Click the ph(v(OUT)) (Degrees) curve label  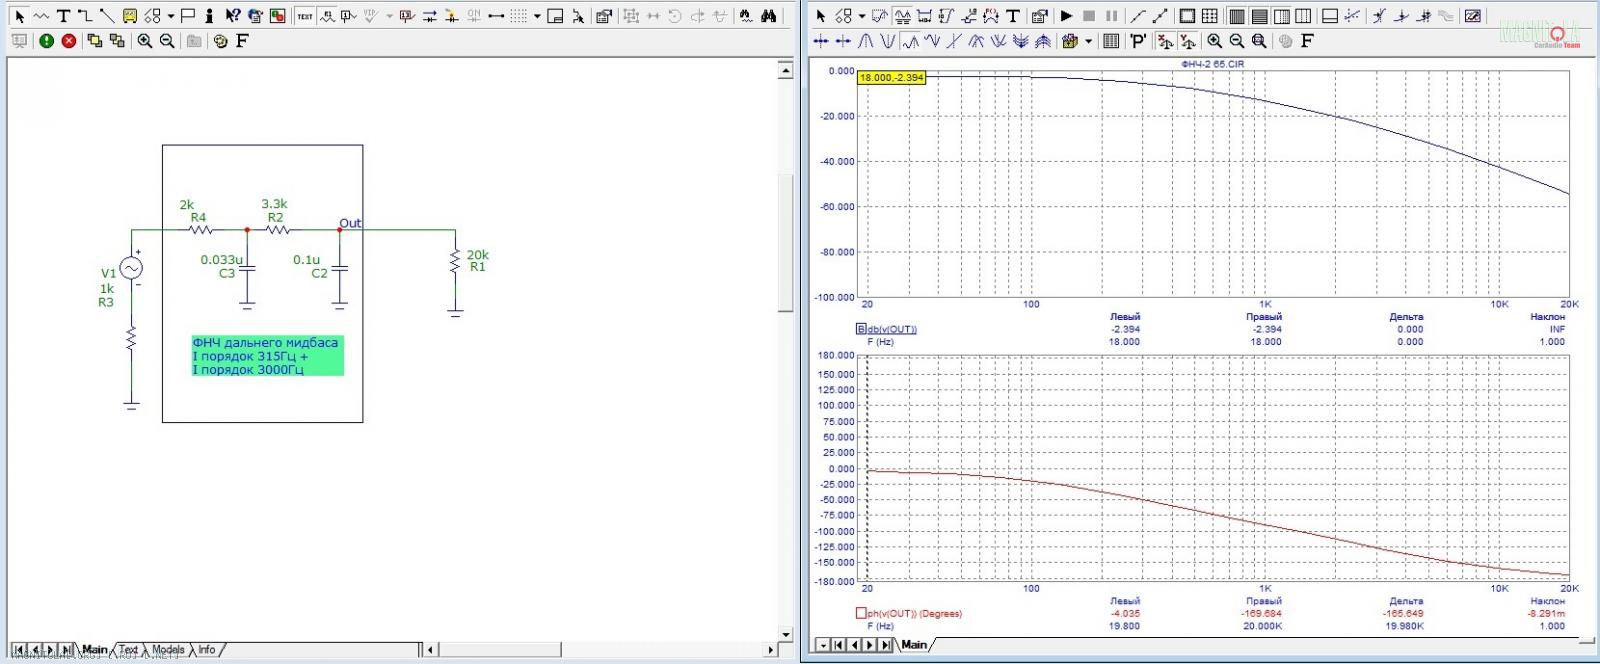[914, 613]
